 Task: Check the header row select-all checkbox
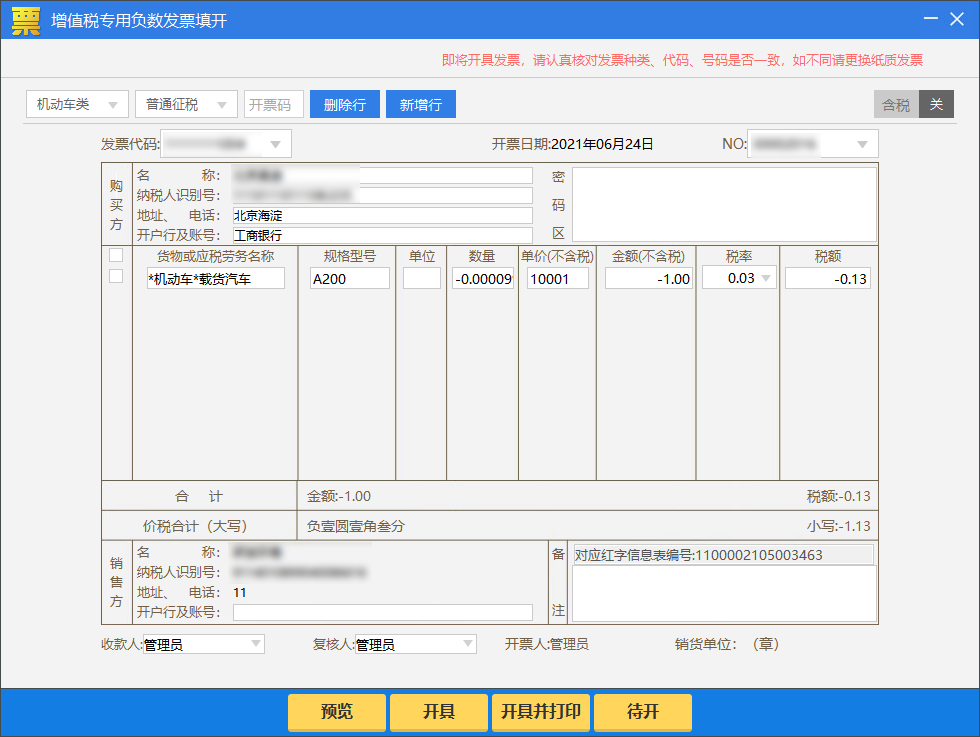116,255
